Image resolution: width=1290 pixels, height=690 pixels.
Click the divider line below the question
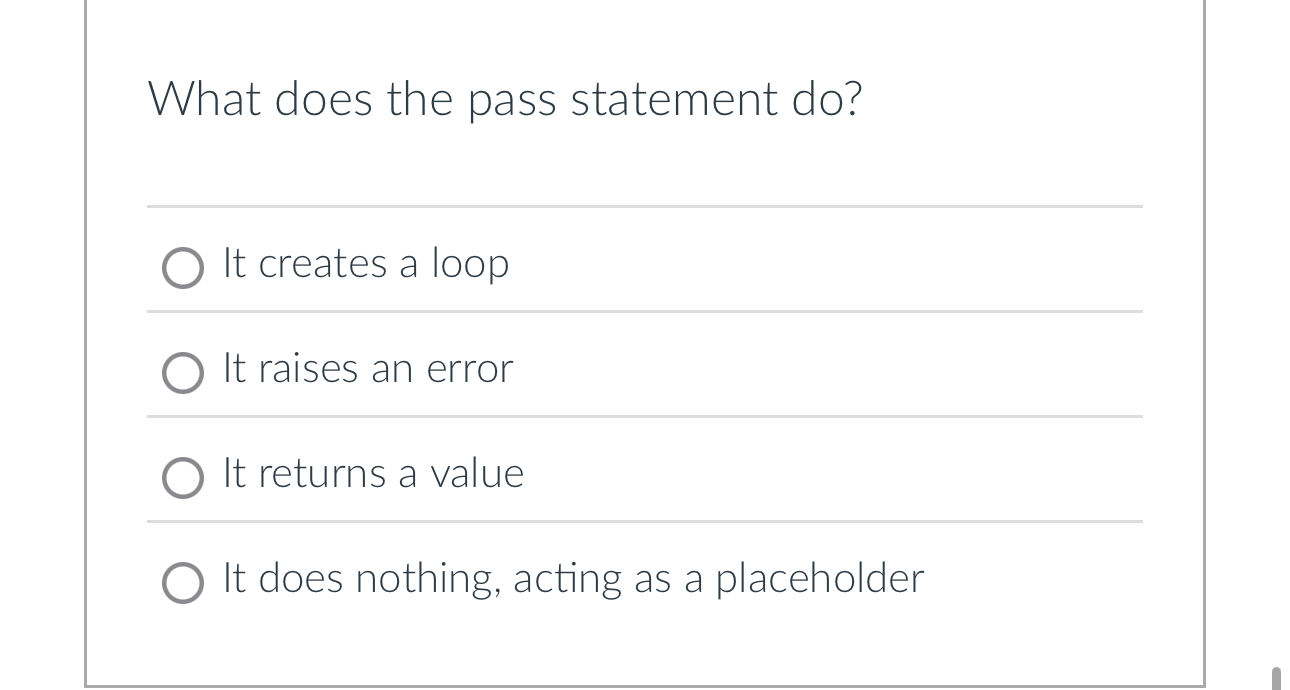(x=644, y=207)
